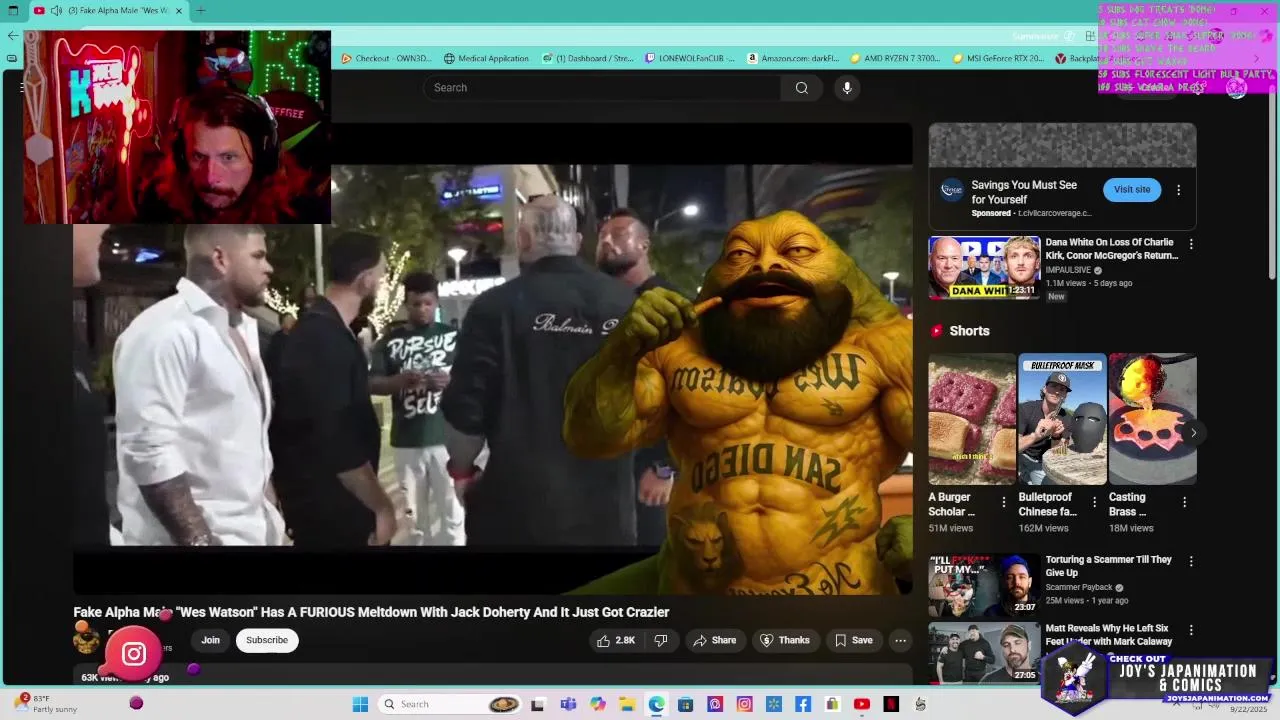Open Task View on the taskbar
This screenshot has height=720, width=1280.
point(537,704)
